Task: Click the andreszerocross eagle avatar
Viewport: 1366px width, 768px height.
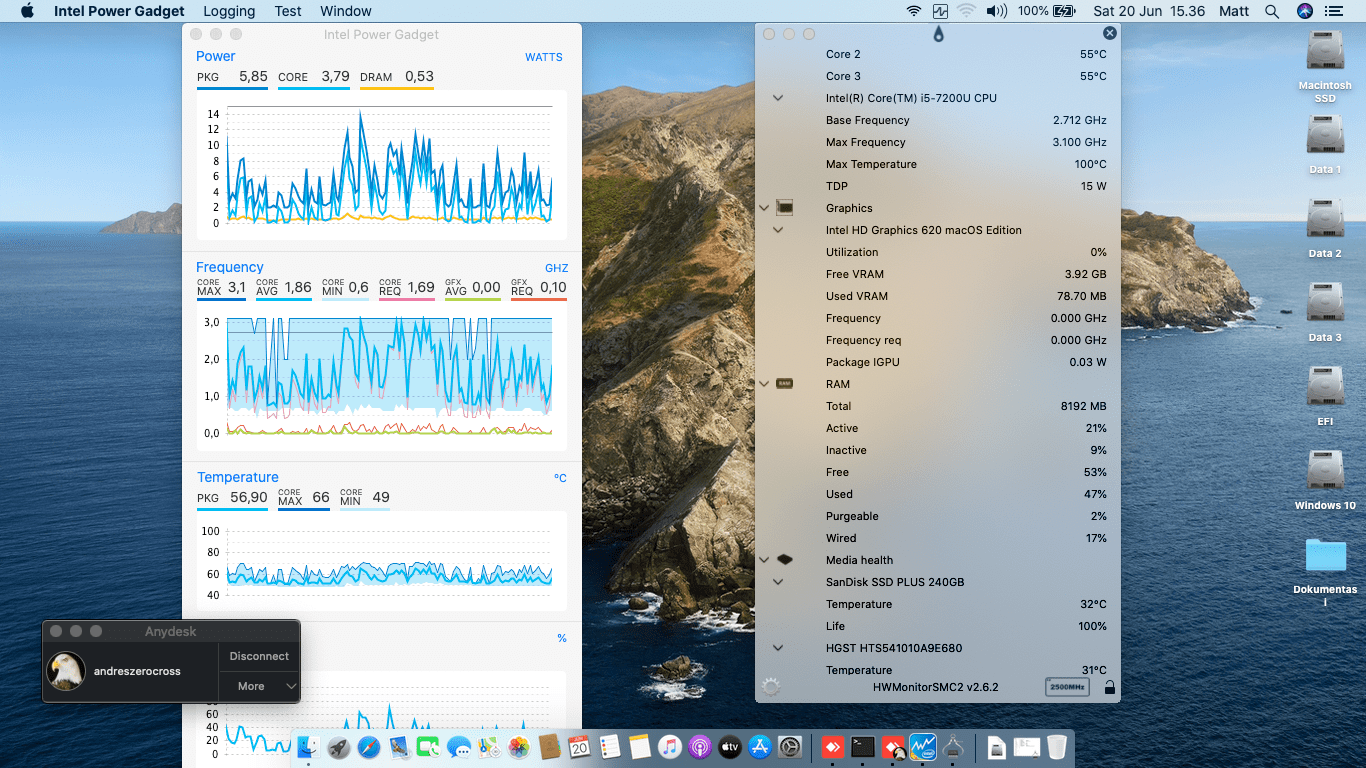Action: pos(66,671)
